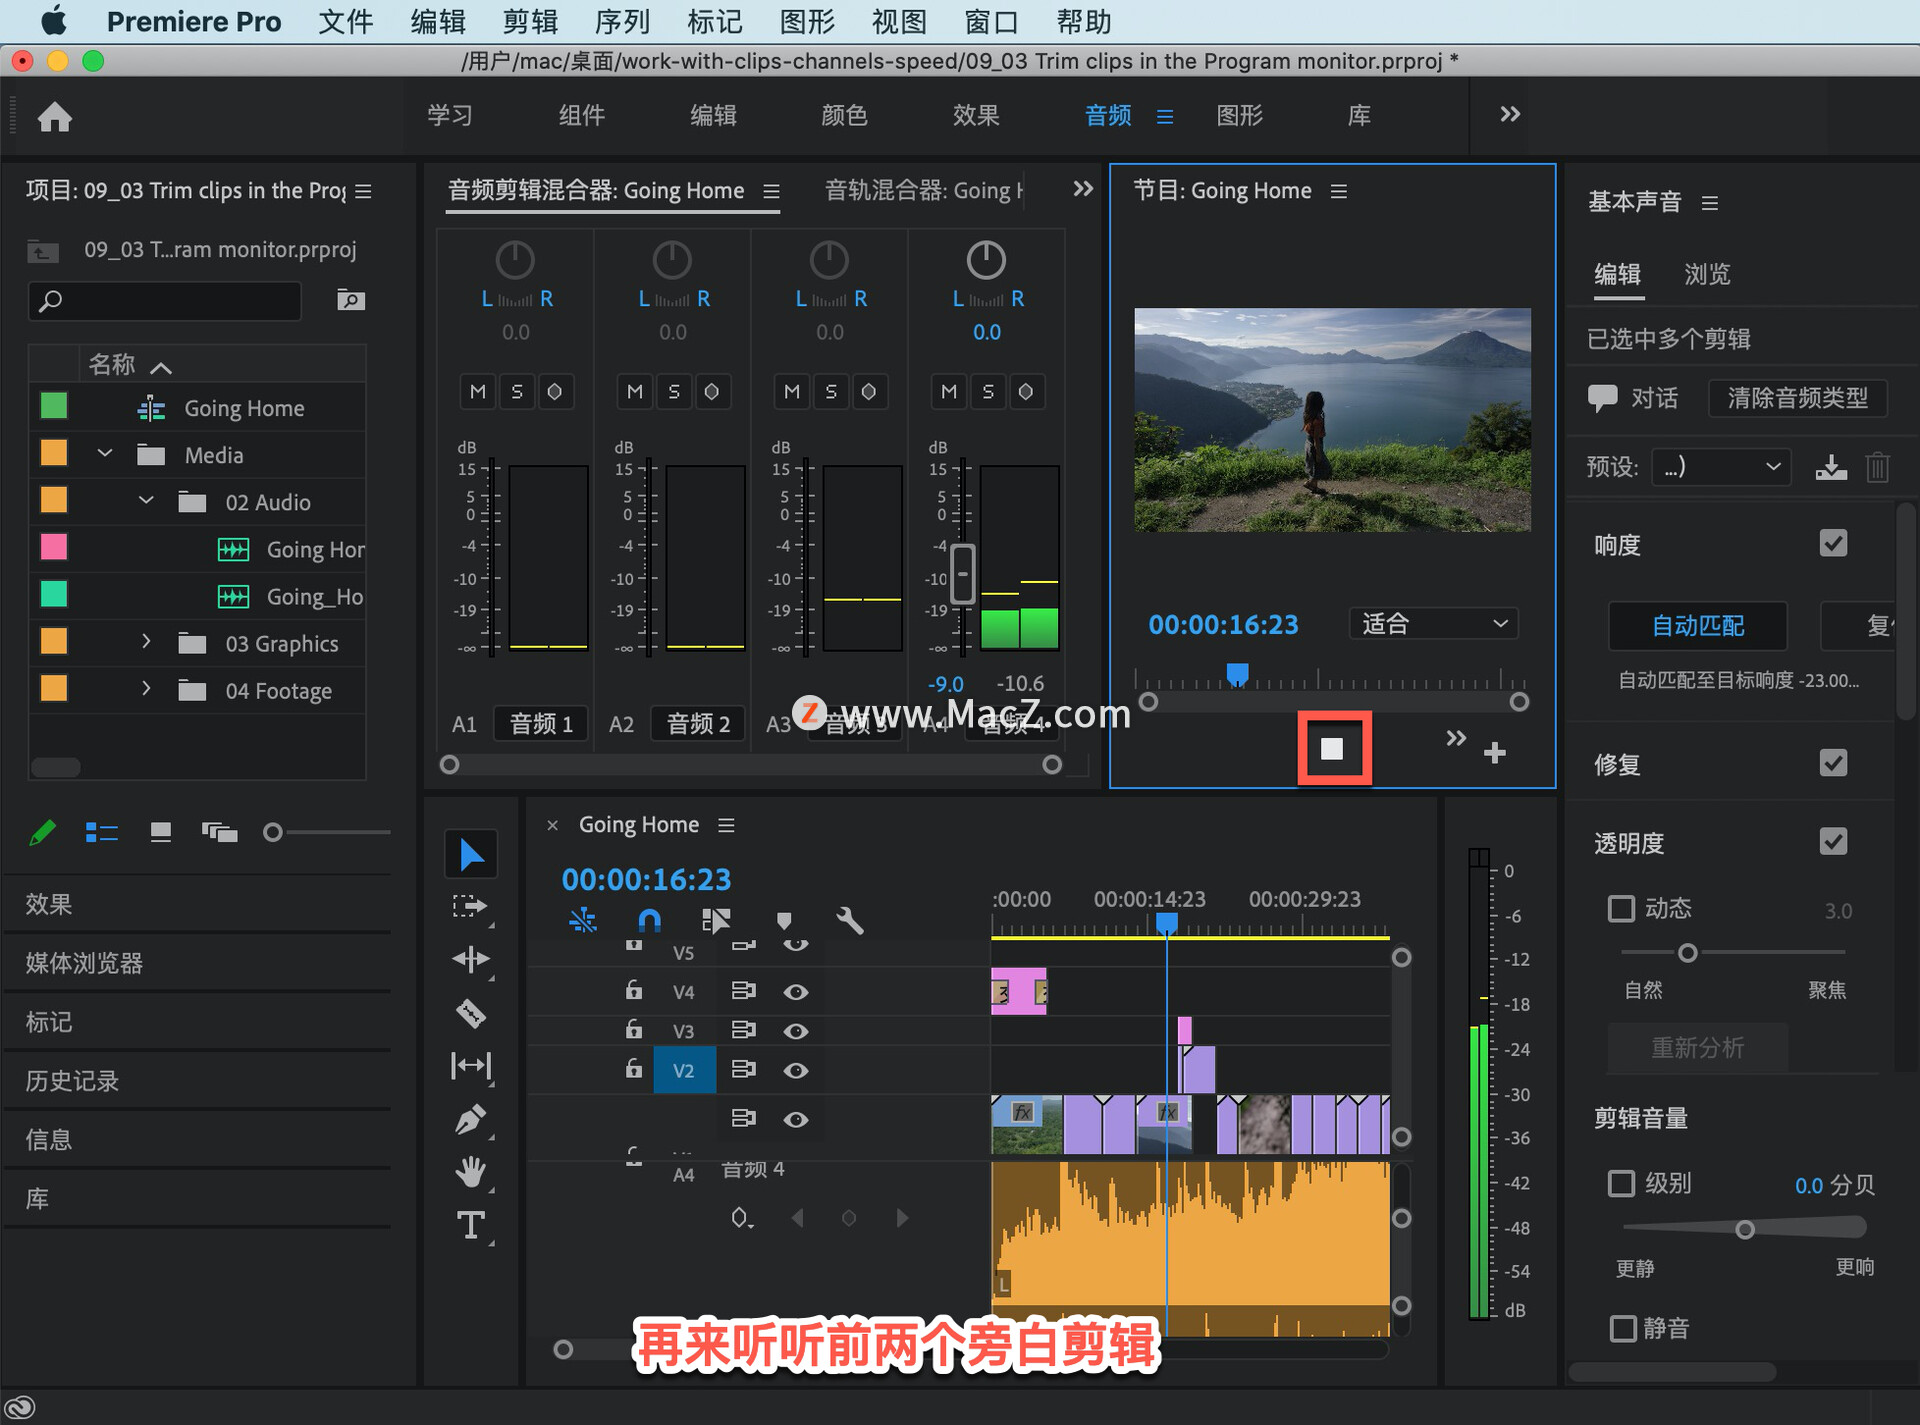
Task: Stop playback in the Program monitor
Action: point(1332,749)
